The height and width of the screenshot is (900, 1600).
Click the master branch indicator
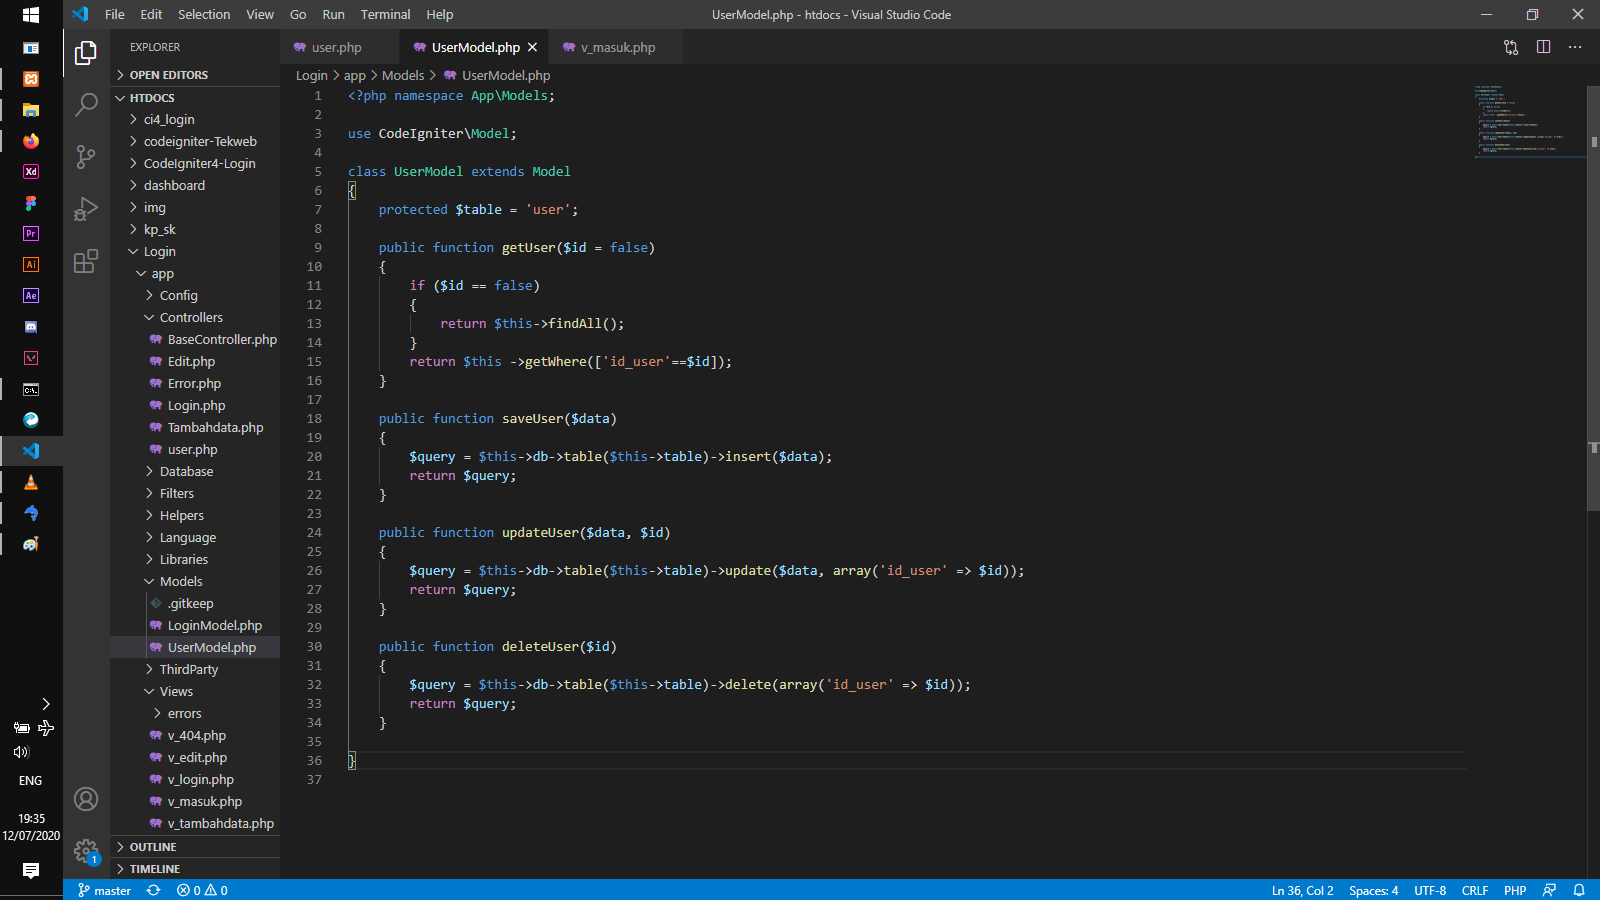105,890
